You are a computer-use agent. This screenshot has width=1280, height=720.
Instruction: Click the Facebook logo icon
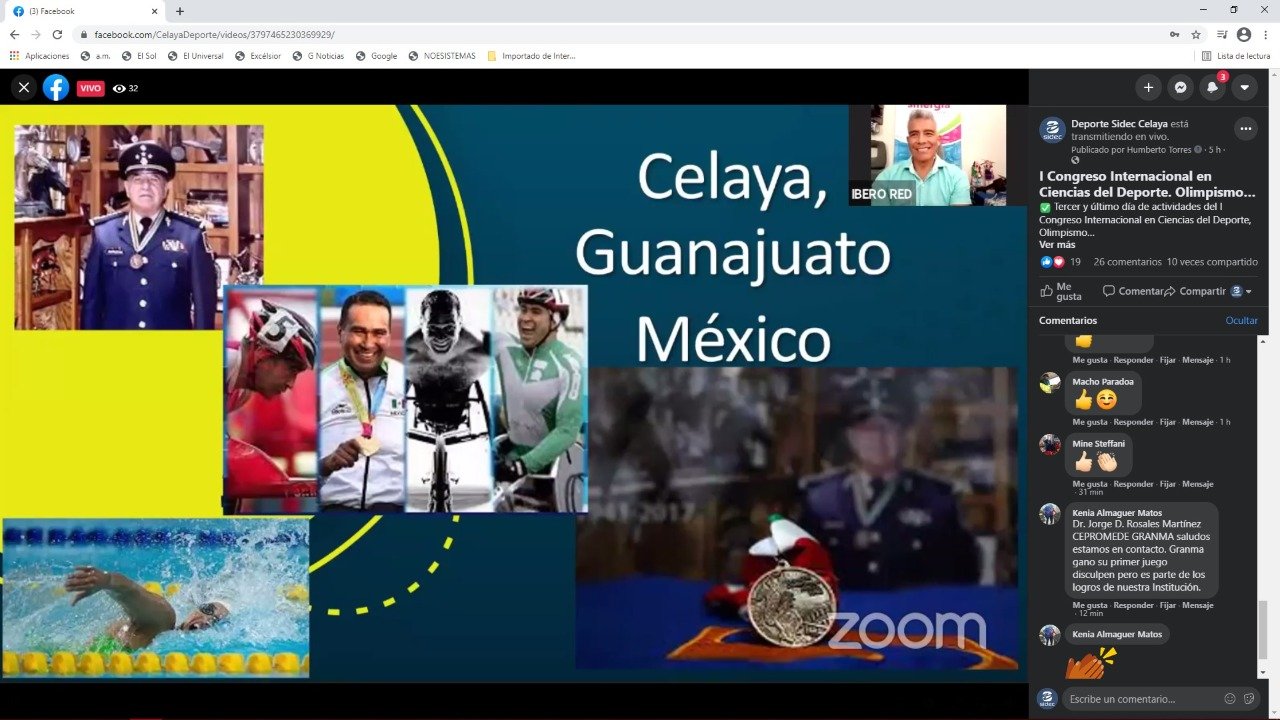[x=56, y=88]
